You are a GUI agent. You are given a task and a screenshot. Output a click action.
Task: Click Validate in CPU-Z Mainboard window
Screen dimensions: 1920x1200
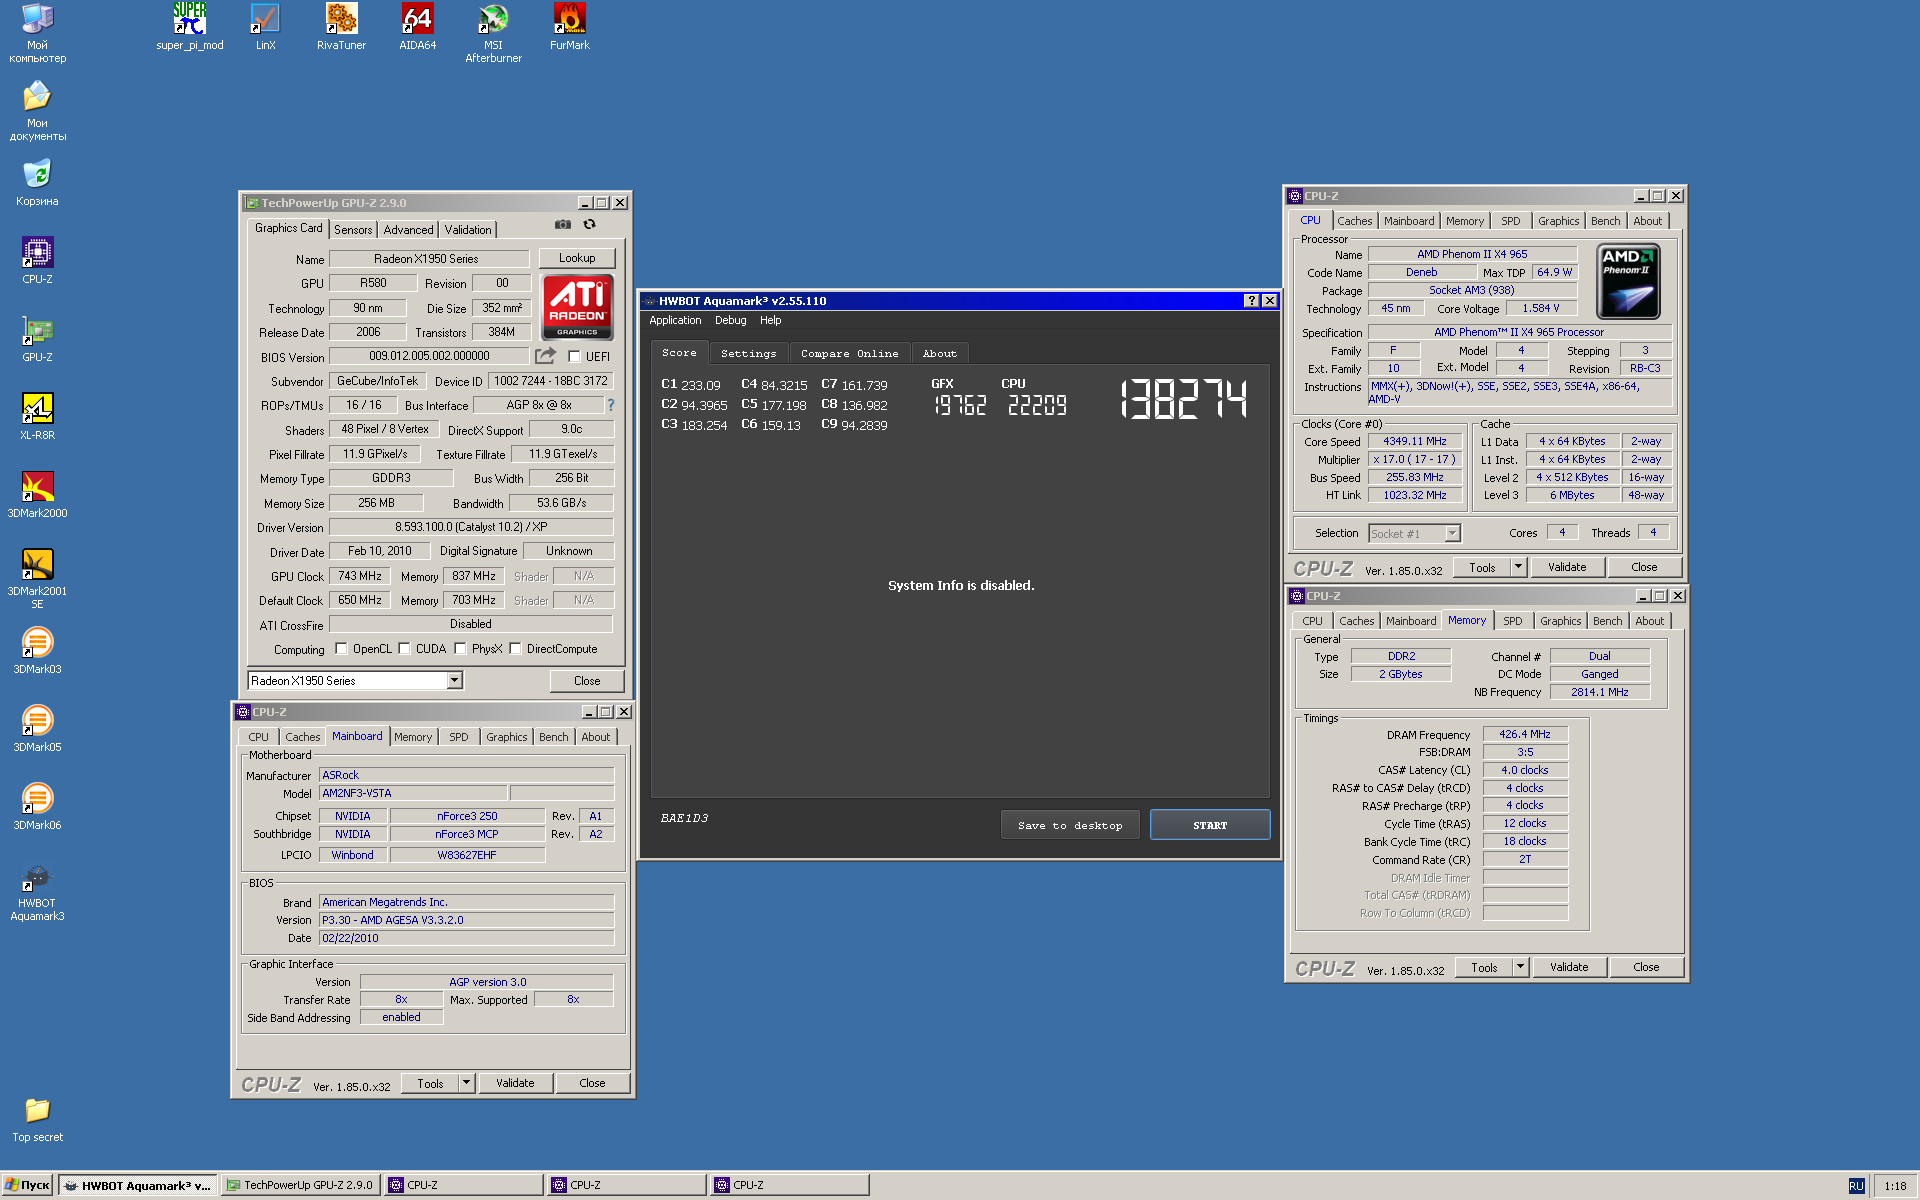pos(515,1083)
